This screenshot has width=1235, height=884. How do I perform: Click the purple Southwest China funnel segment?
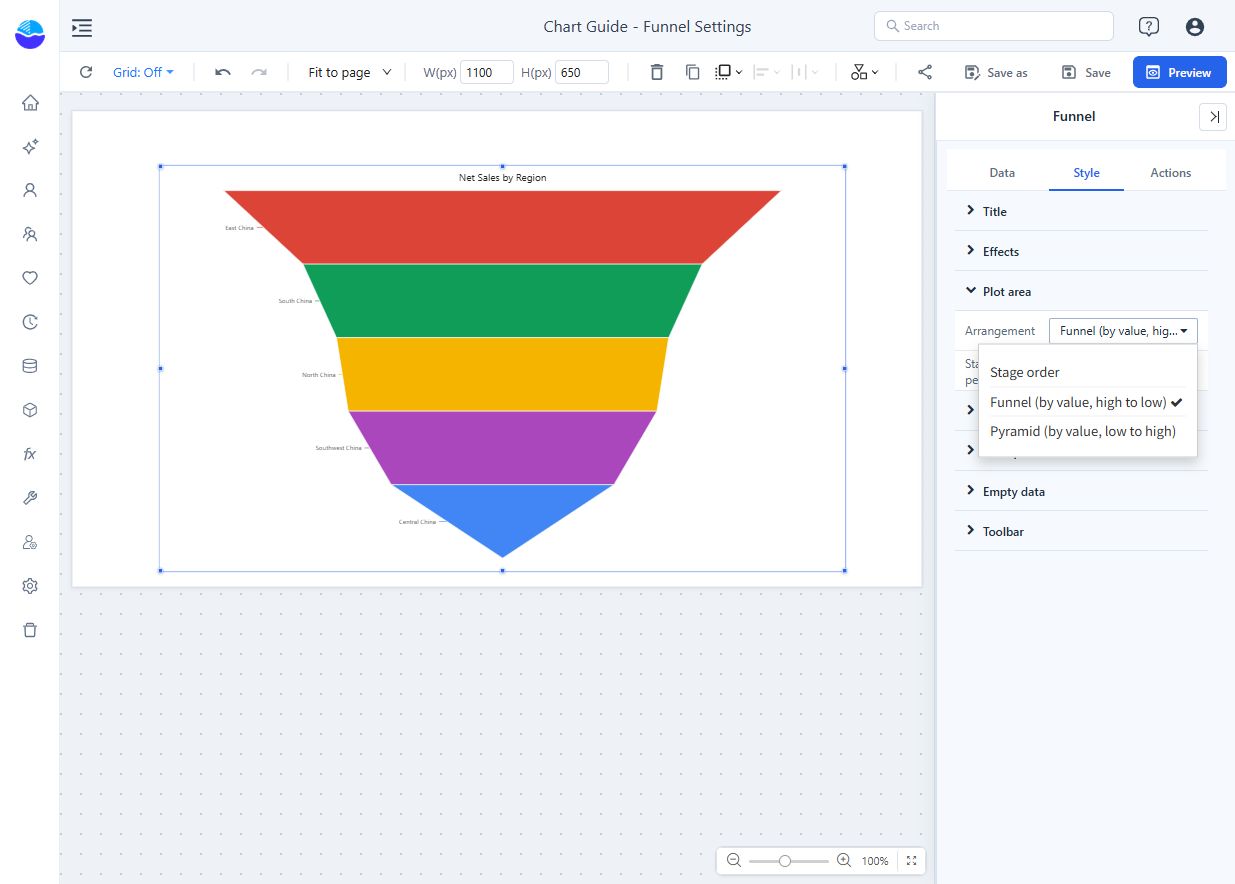(x=502, y=448)
